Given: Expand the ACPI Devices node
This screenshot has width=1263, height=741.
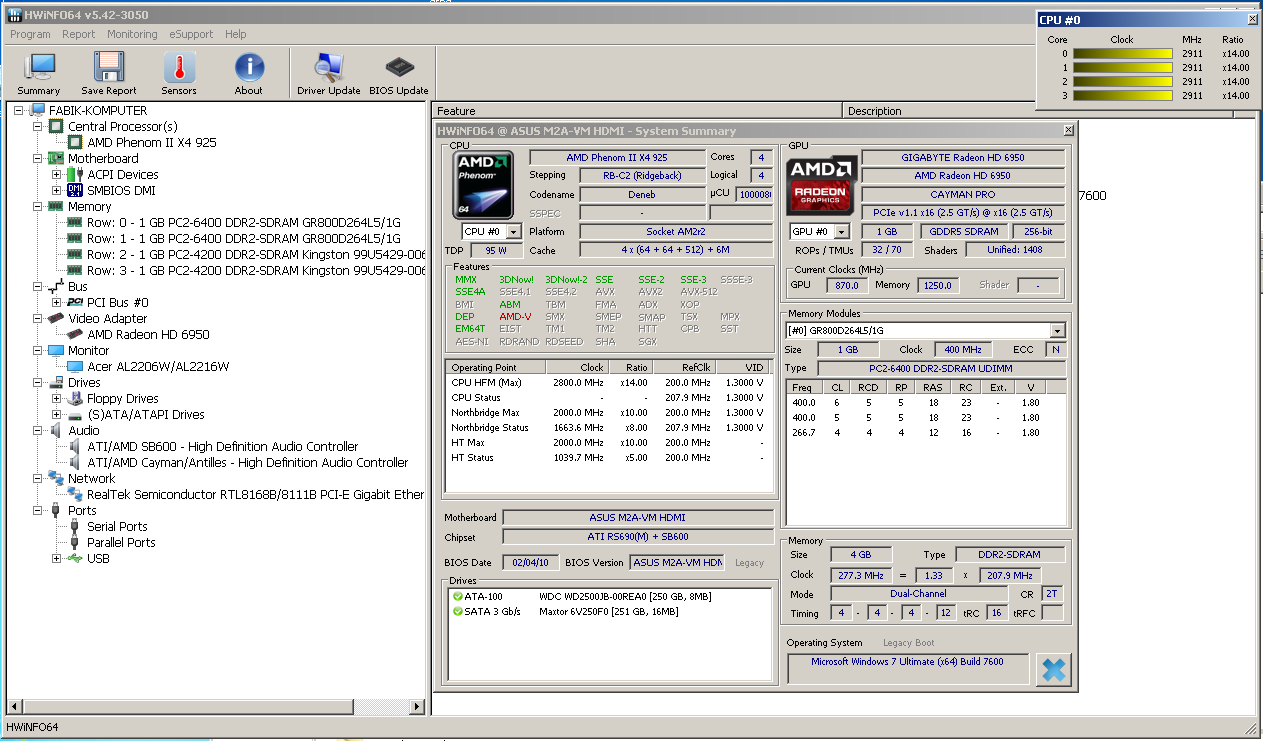Looking at the screenshot, I should (x=57, y=174).
